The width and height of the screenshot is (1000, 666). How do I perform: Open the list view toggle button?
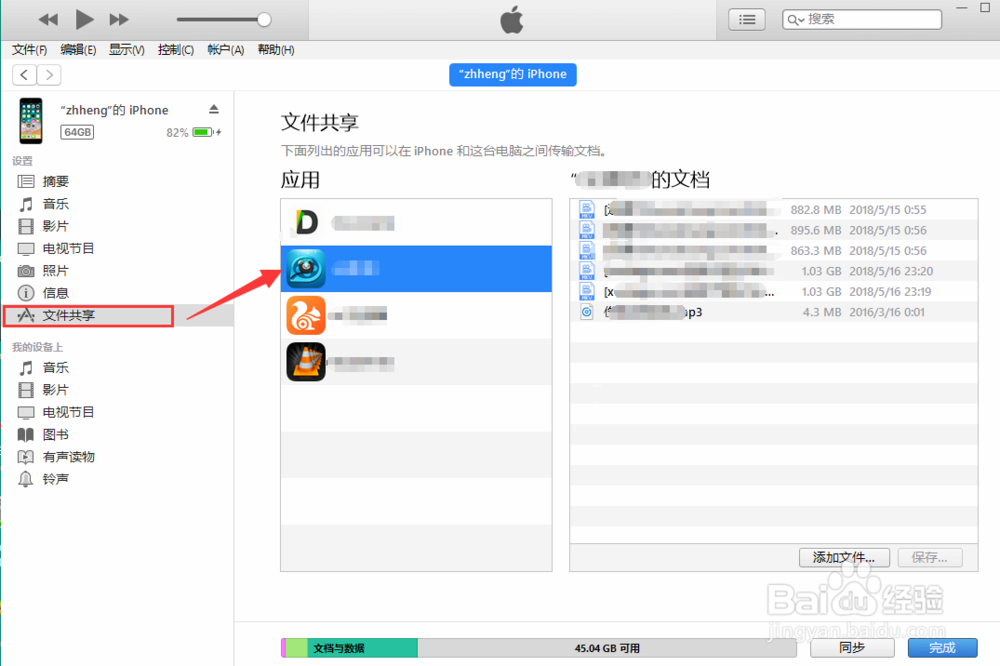(x=747, y=20)
